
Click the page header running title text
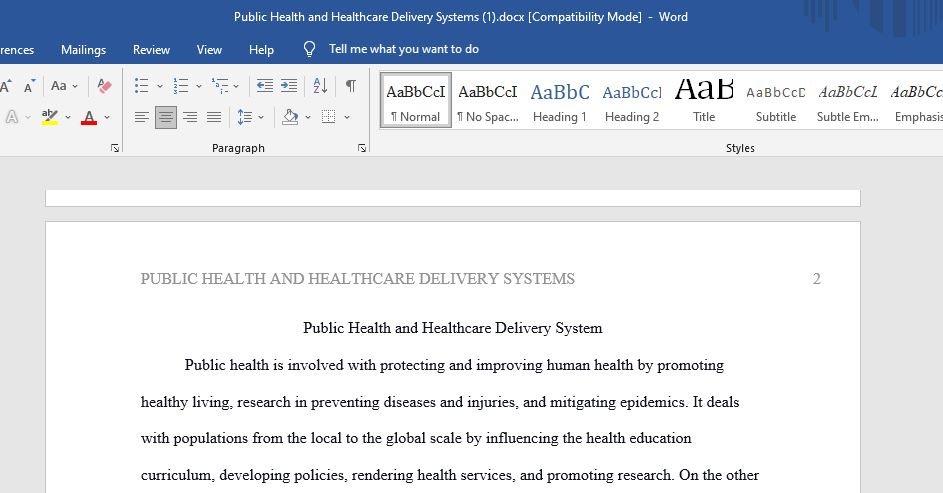click(x=358, y=279)
